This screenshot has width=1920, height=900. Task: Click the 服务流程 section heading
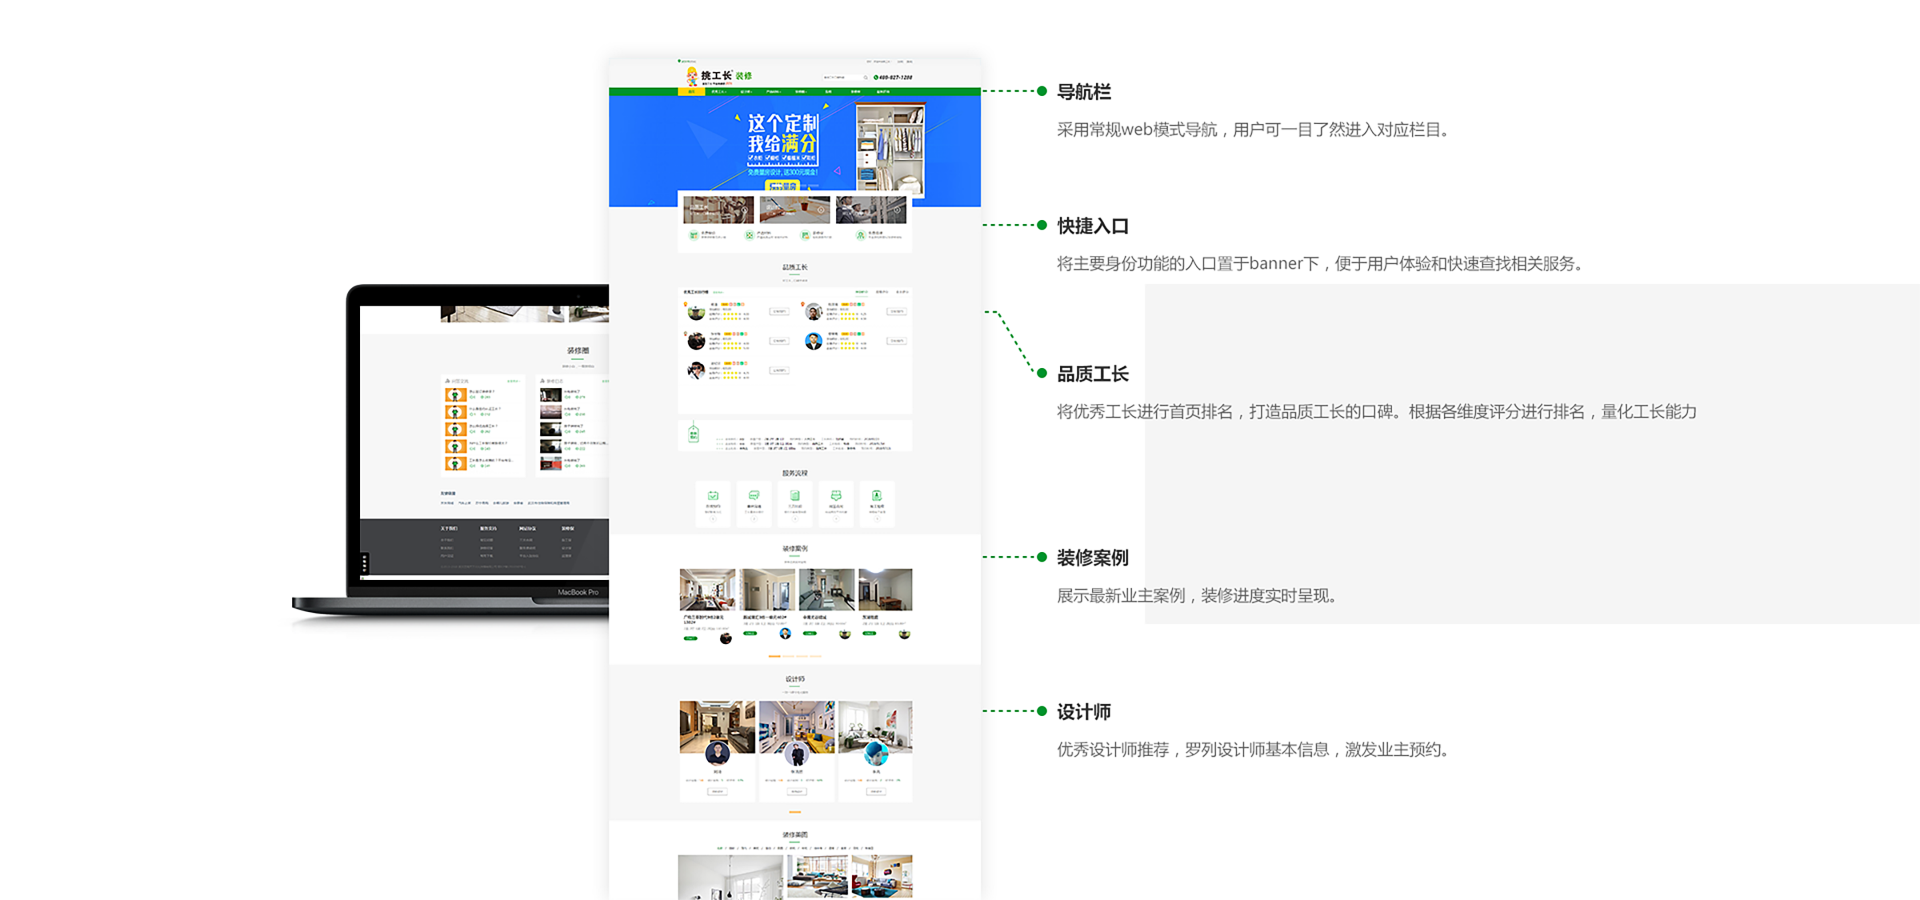click(795, 474)
